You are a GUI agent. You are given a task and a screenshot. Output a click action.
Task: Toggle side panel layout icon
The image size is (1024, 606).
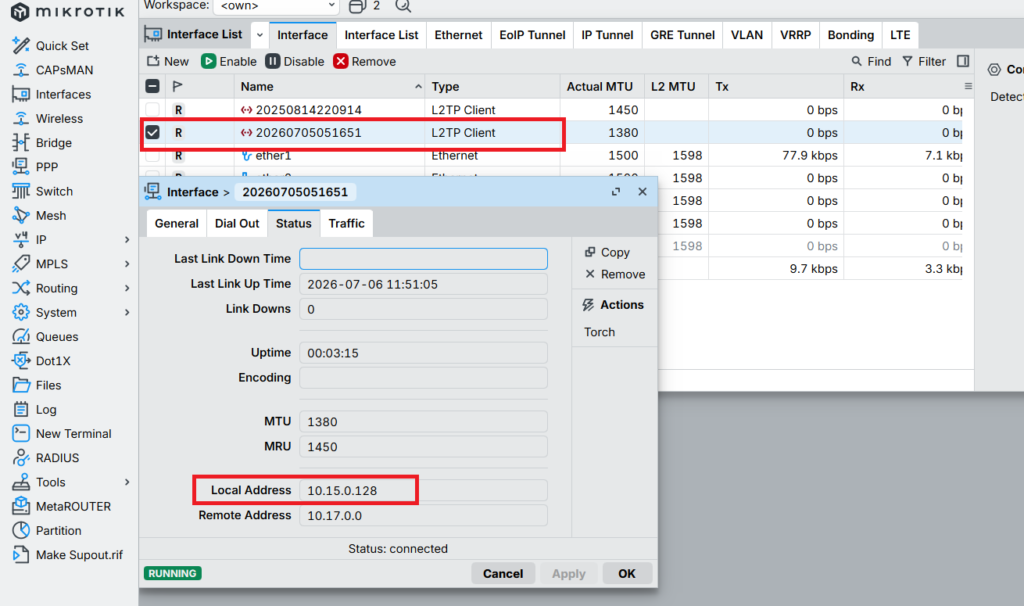point(963,61)
